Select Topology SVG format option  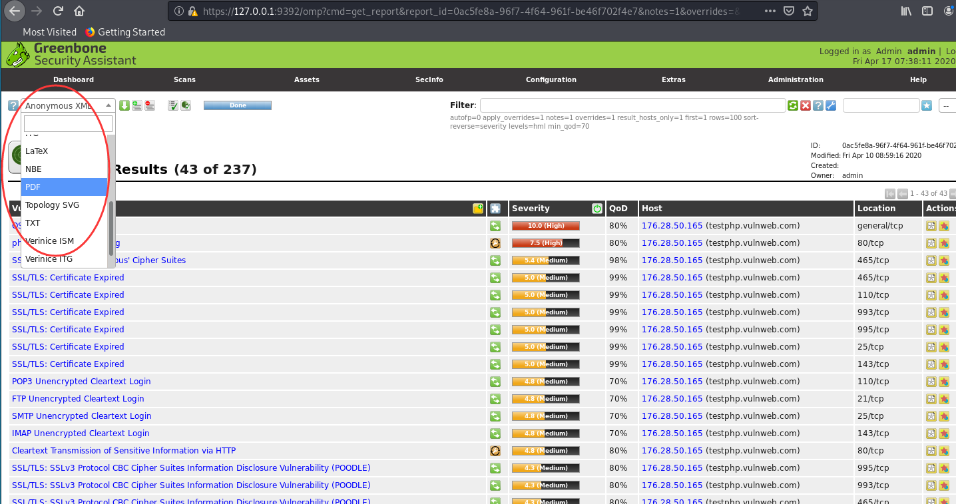tap(64, 205)
